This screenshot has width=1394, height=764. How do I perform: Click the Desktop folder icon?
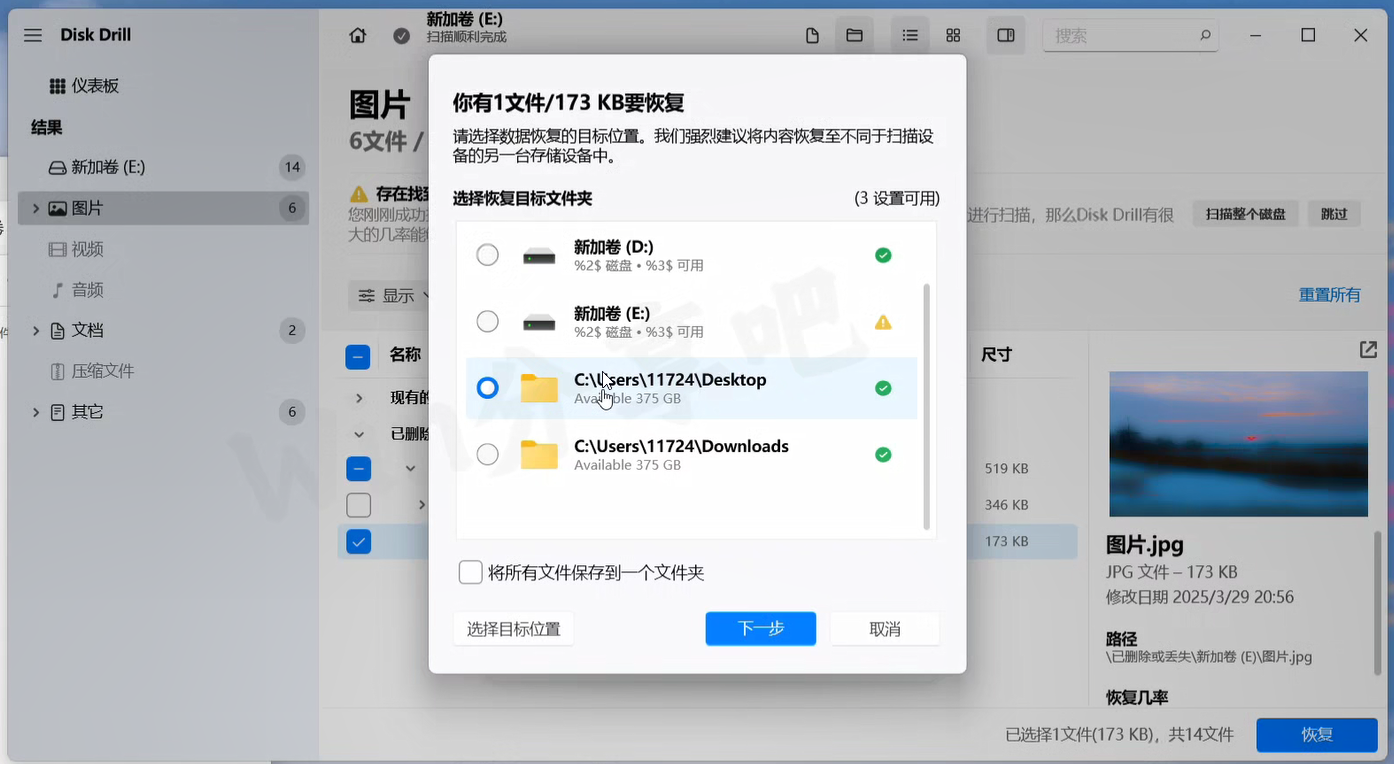click(x=539, y=388)
